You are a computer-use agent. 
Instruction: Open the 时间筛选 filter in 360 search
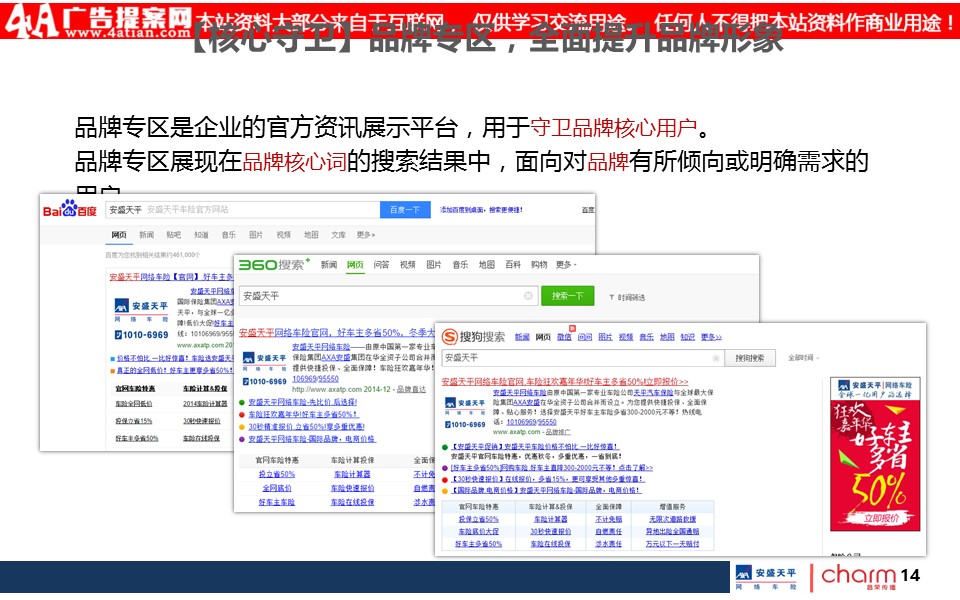coord(626,297)
